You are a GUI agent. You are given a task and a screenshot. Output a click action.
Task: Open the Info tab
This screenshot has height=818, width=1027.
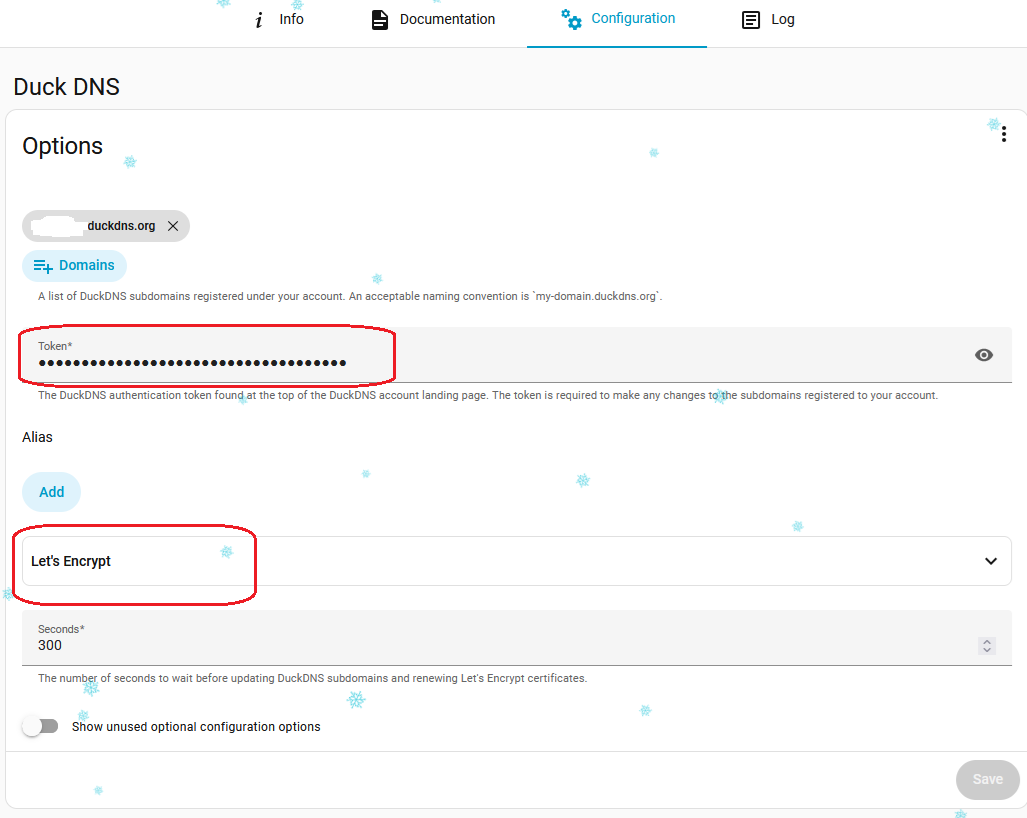click(279, 20)
